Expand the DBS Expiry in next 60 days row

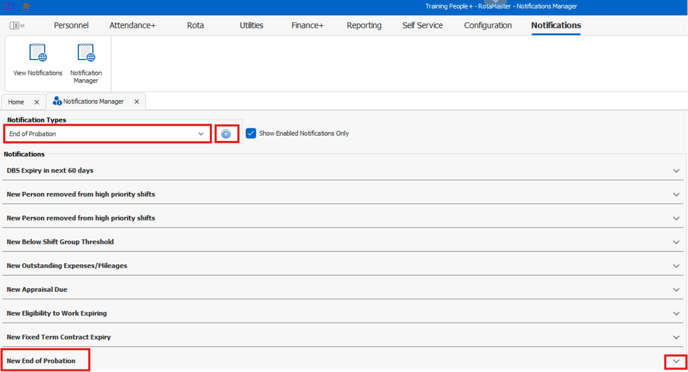(x=676, y=171)
